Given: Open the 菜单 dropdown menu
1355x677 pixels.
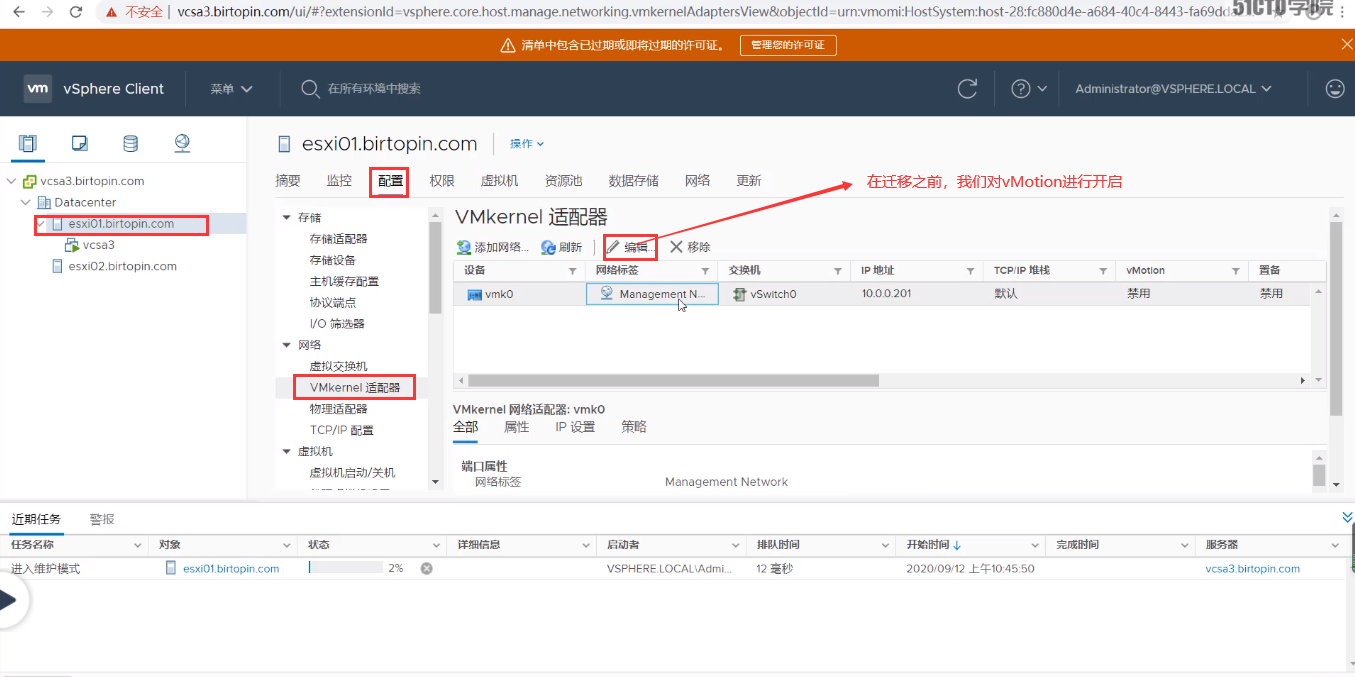Looking at the screenshot, I should 231,88.
